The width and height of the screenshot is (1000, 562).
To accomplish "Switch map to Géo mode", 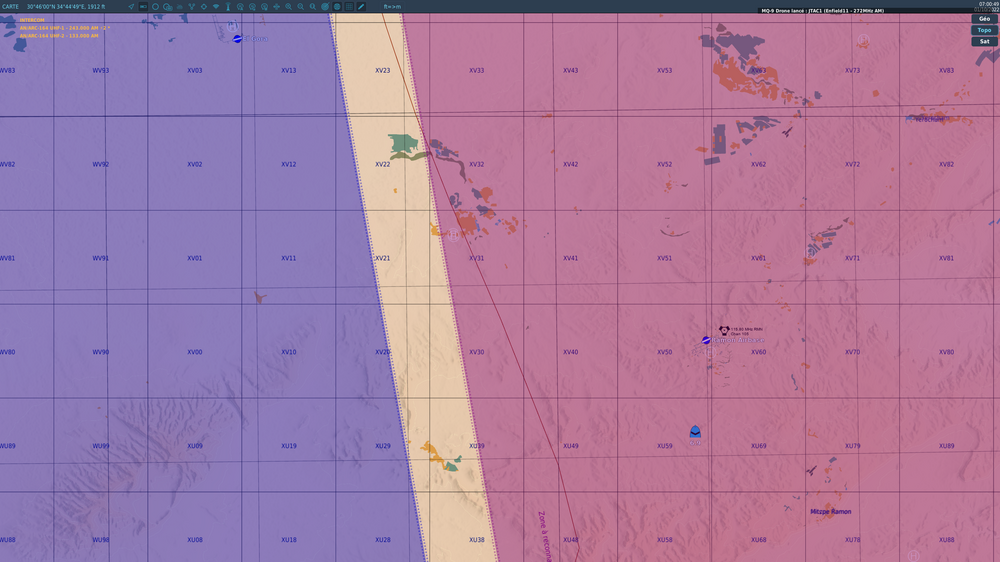I will (984, 18).
